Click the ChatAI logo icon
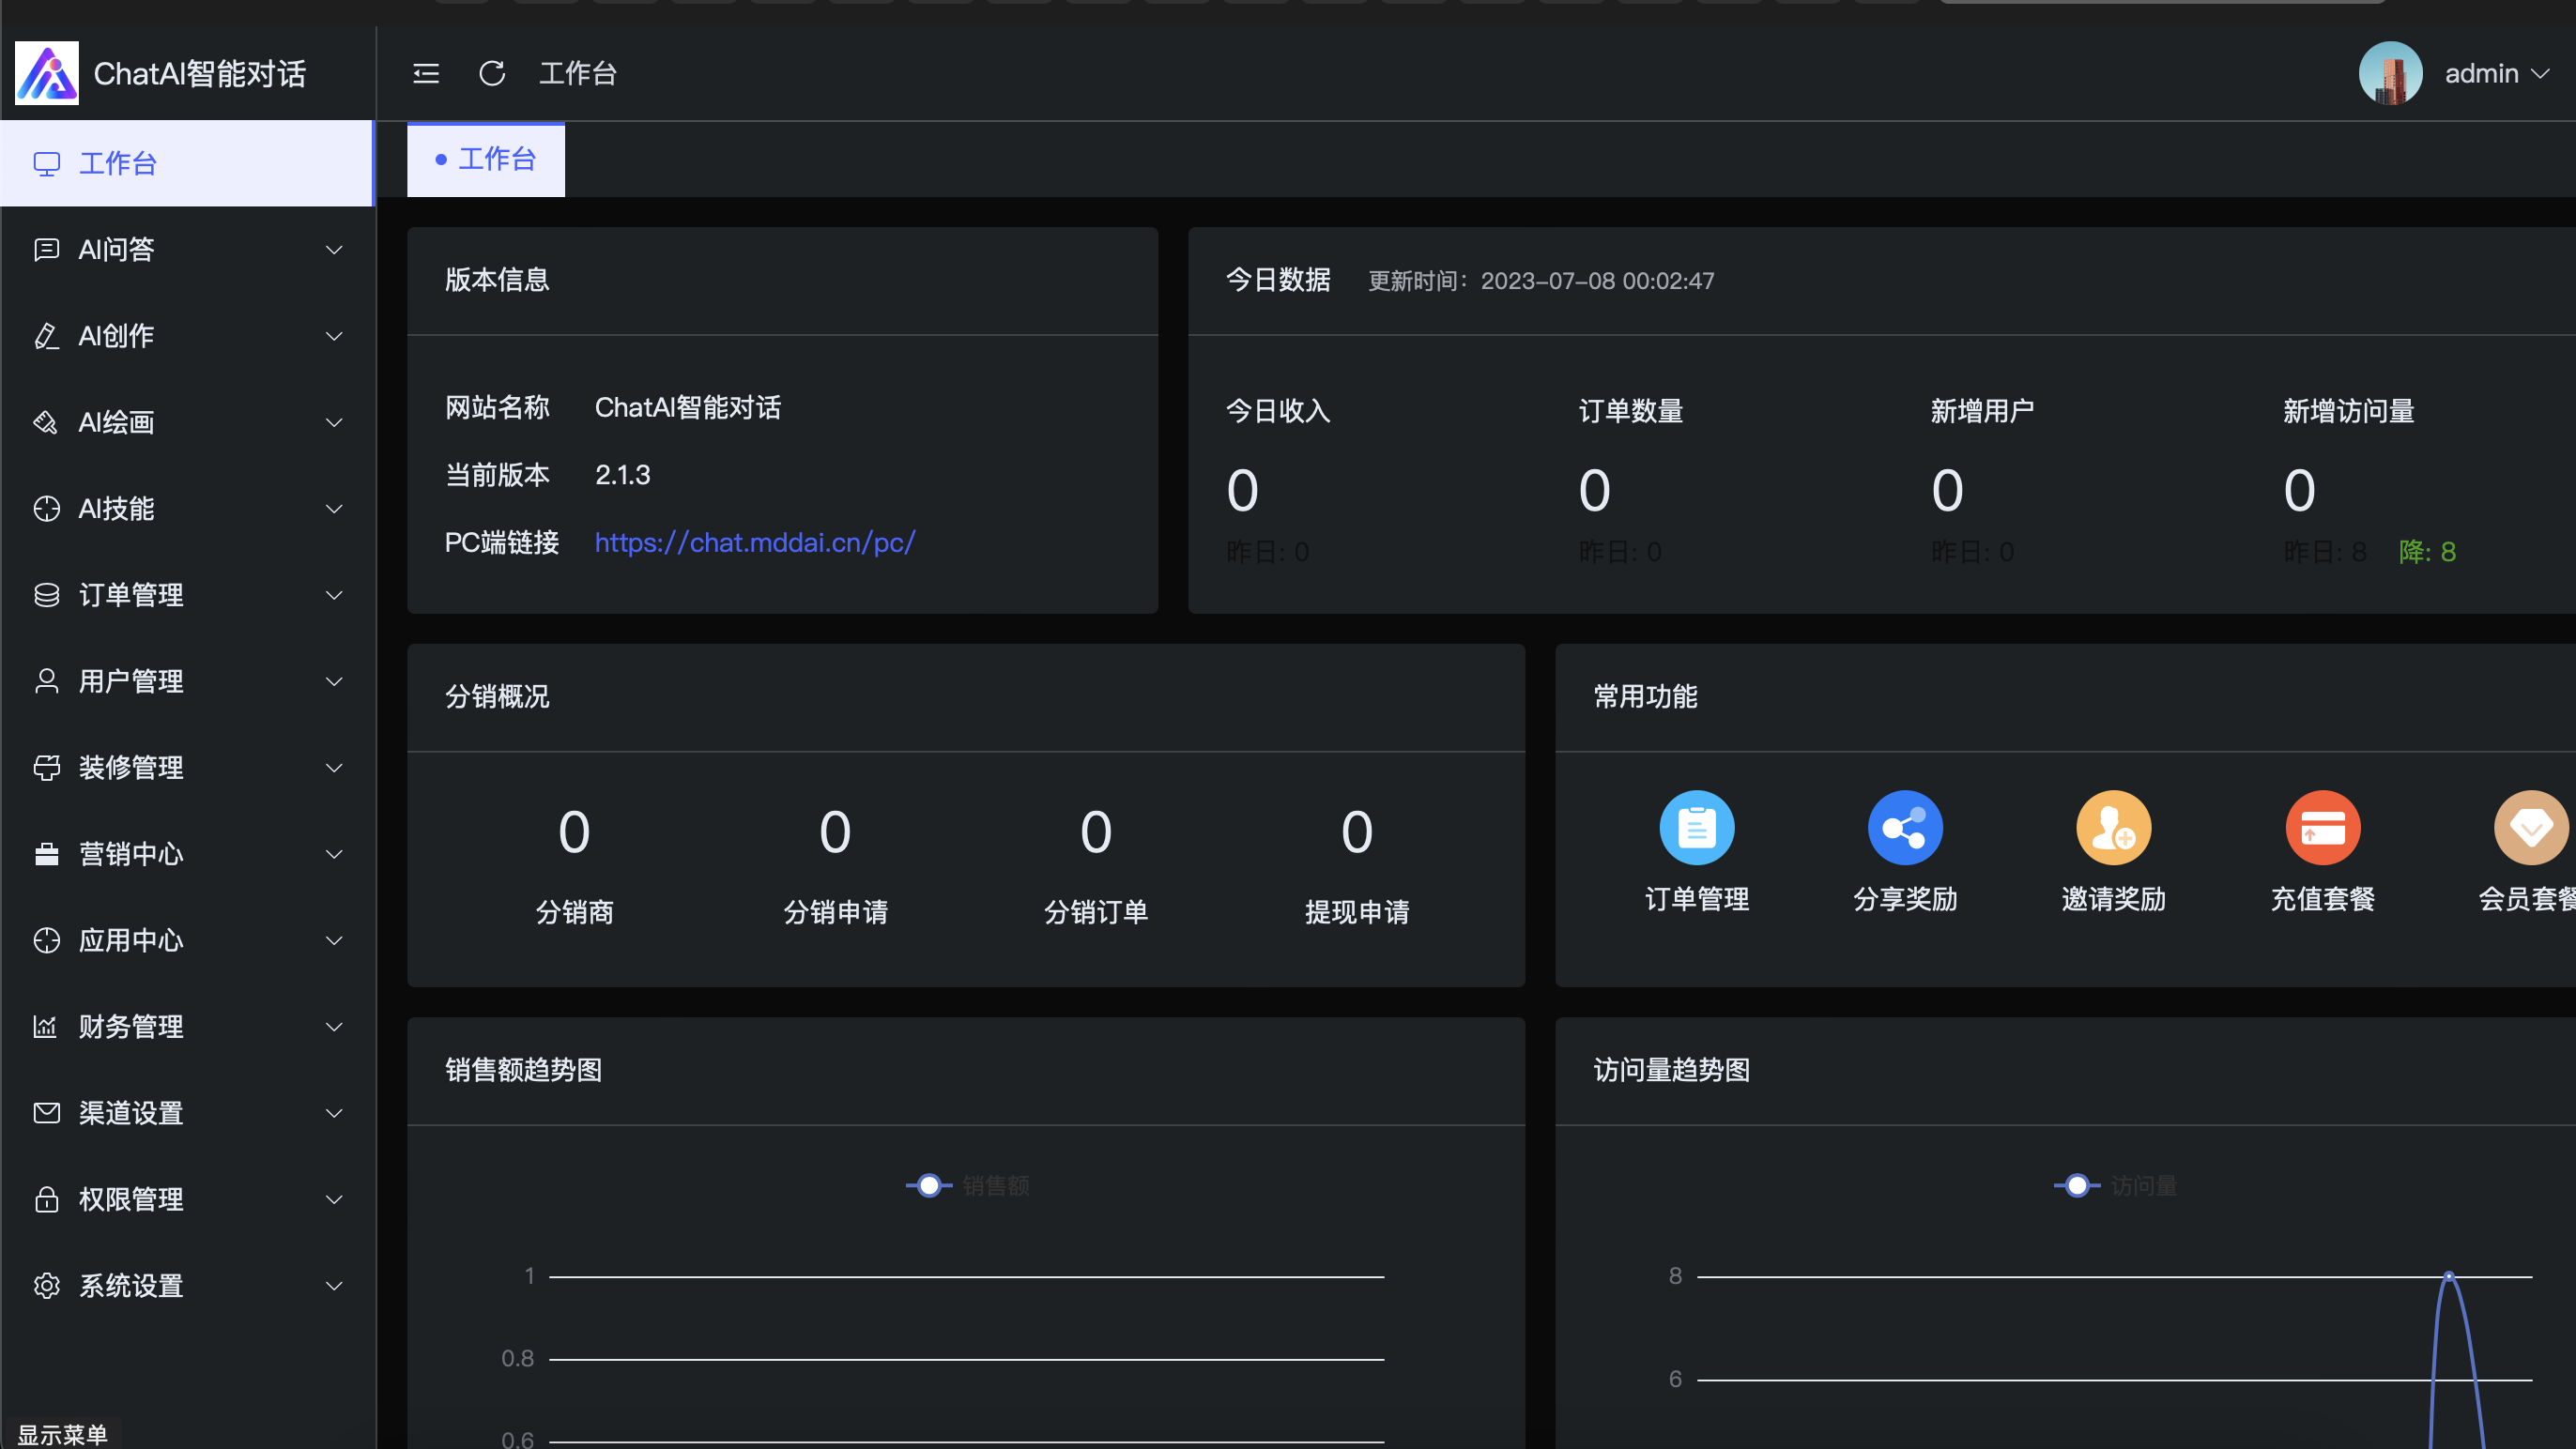This screenshot has height=1449, width=2576. coord(47,73)
